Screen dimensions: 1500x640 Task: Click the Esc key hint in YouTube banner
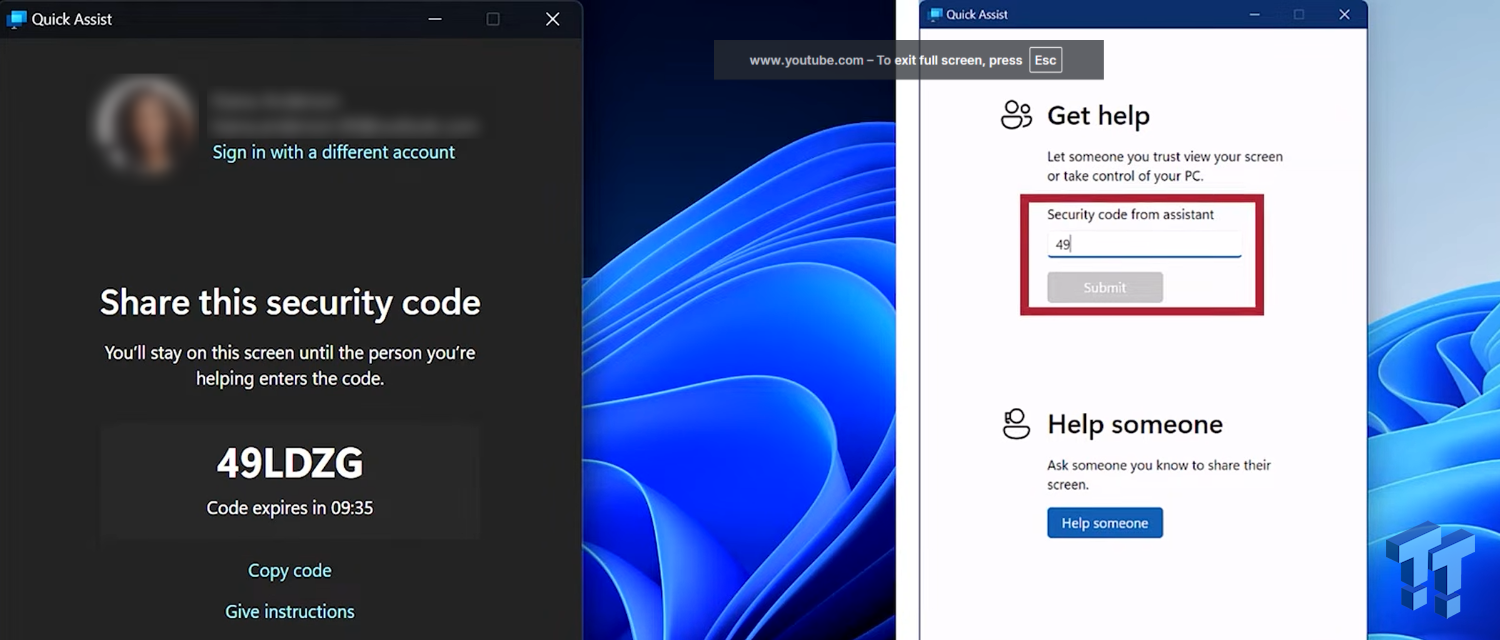click(x=1045, y=60)
